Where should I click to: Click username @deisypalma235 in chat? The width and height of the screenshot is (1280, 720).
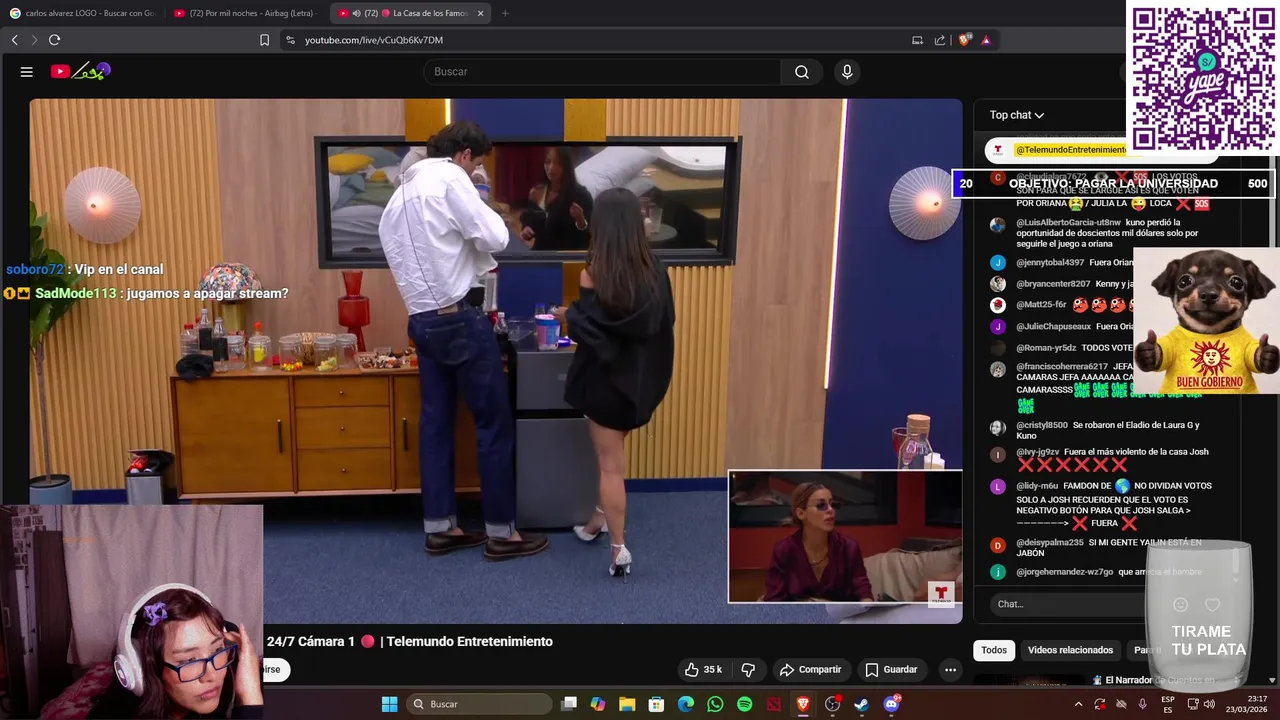[1050, 543]
